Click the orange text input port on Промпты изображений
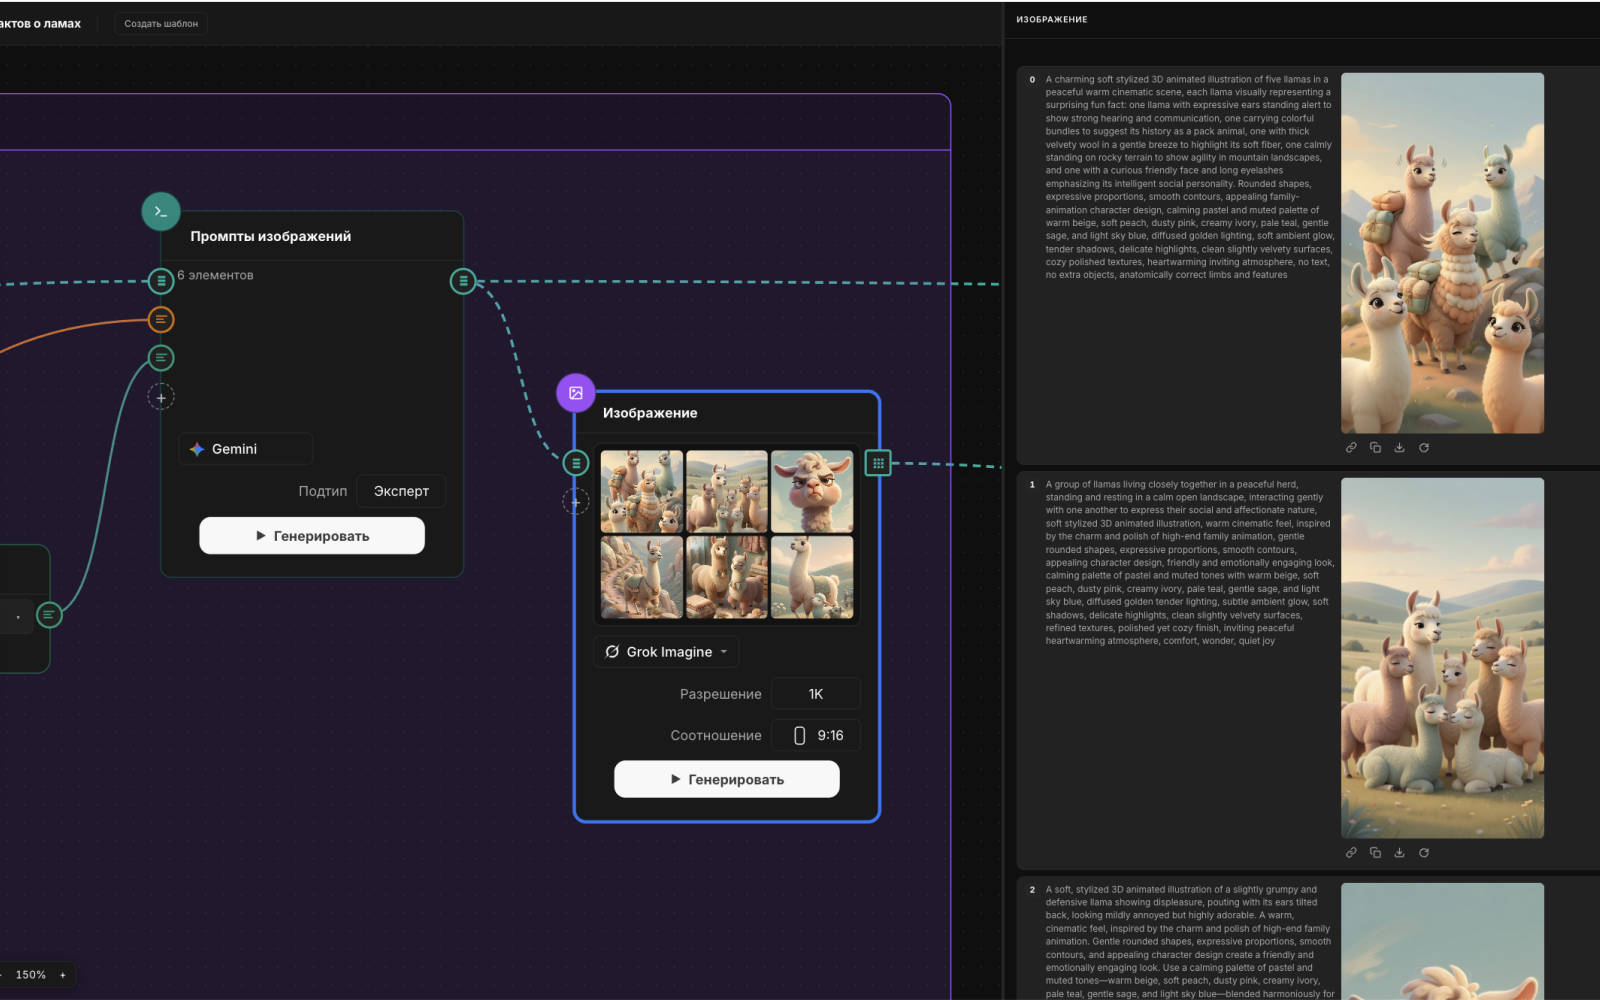 click(161, 319)
